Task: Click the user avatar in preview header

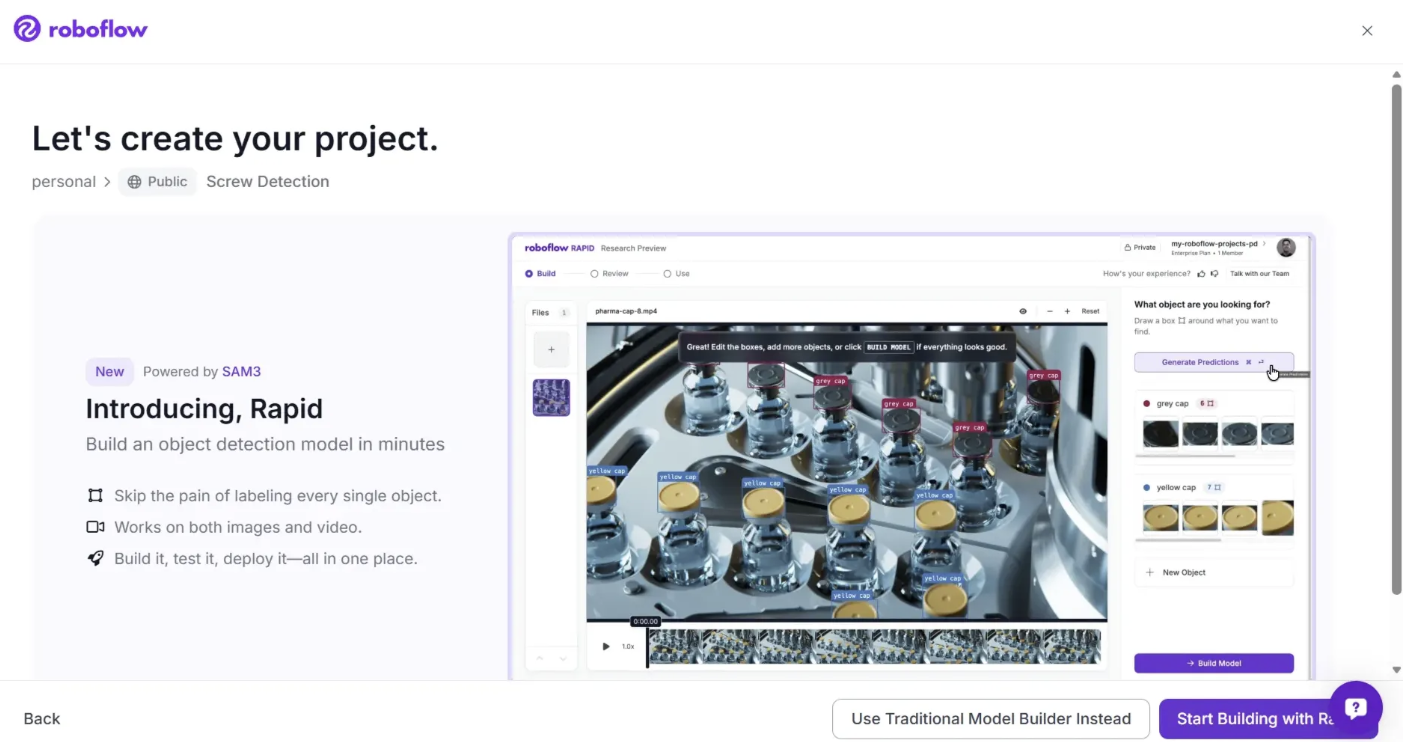Action: pyautogui.click(x=1286, y=247)
